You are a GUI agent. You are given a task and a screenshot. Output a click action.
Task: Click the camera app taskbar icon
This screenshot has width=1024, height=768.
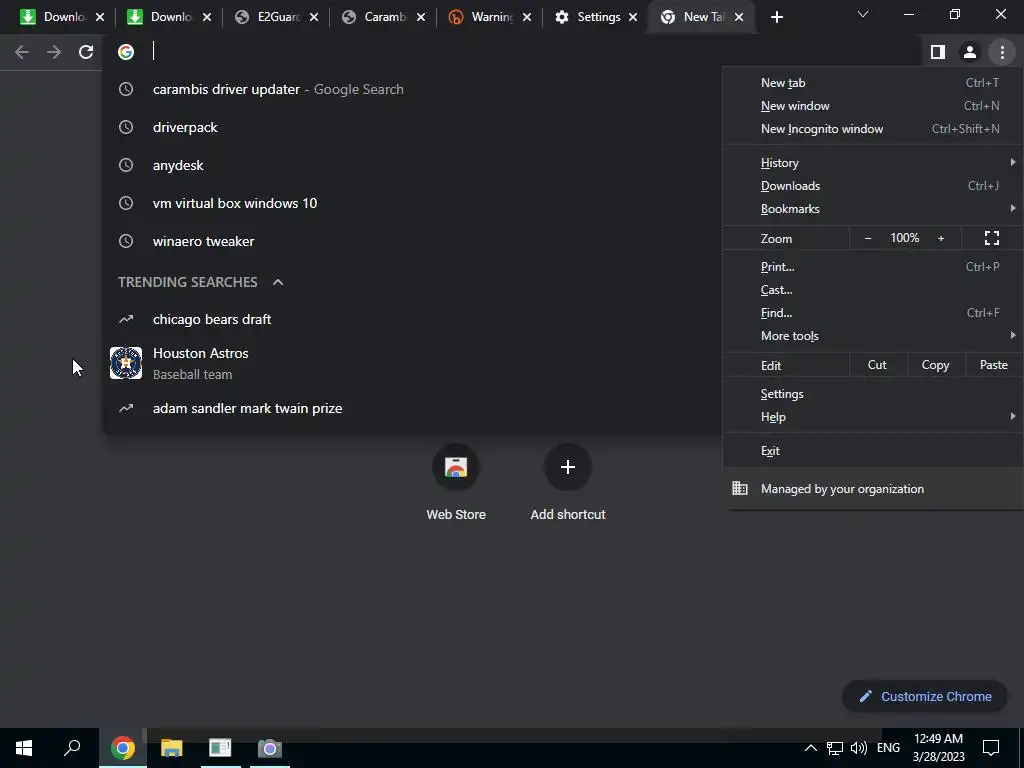(x=269, y=748)
